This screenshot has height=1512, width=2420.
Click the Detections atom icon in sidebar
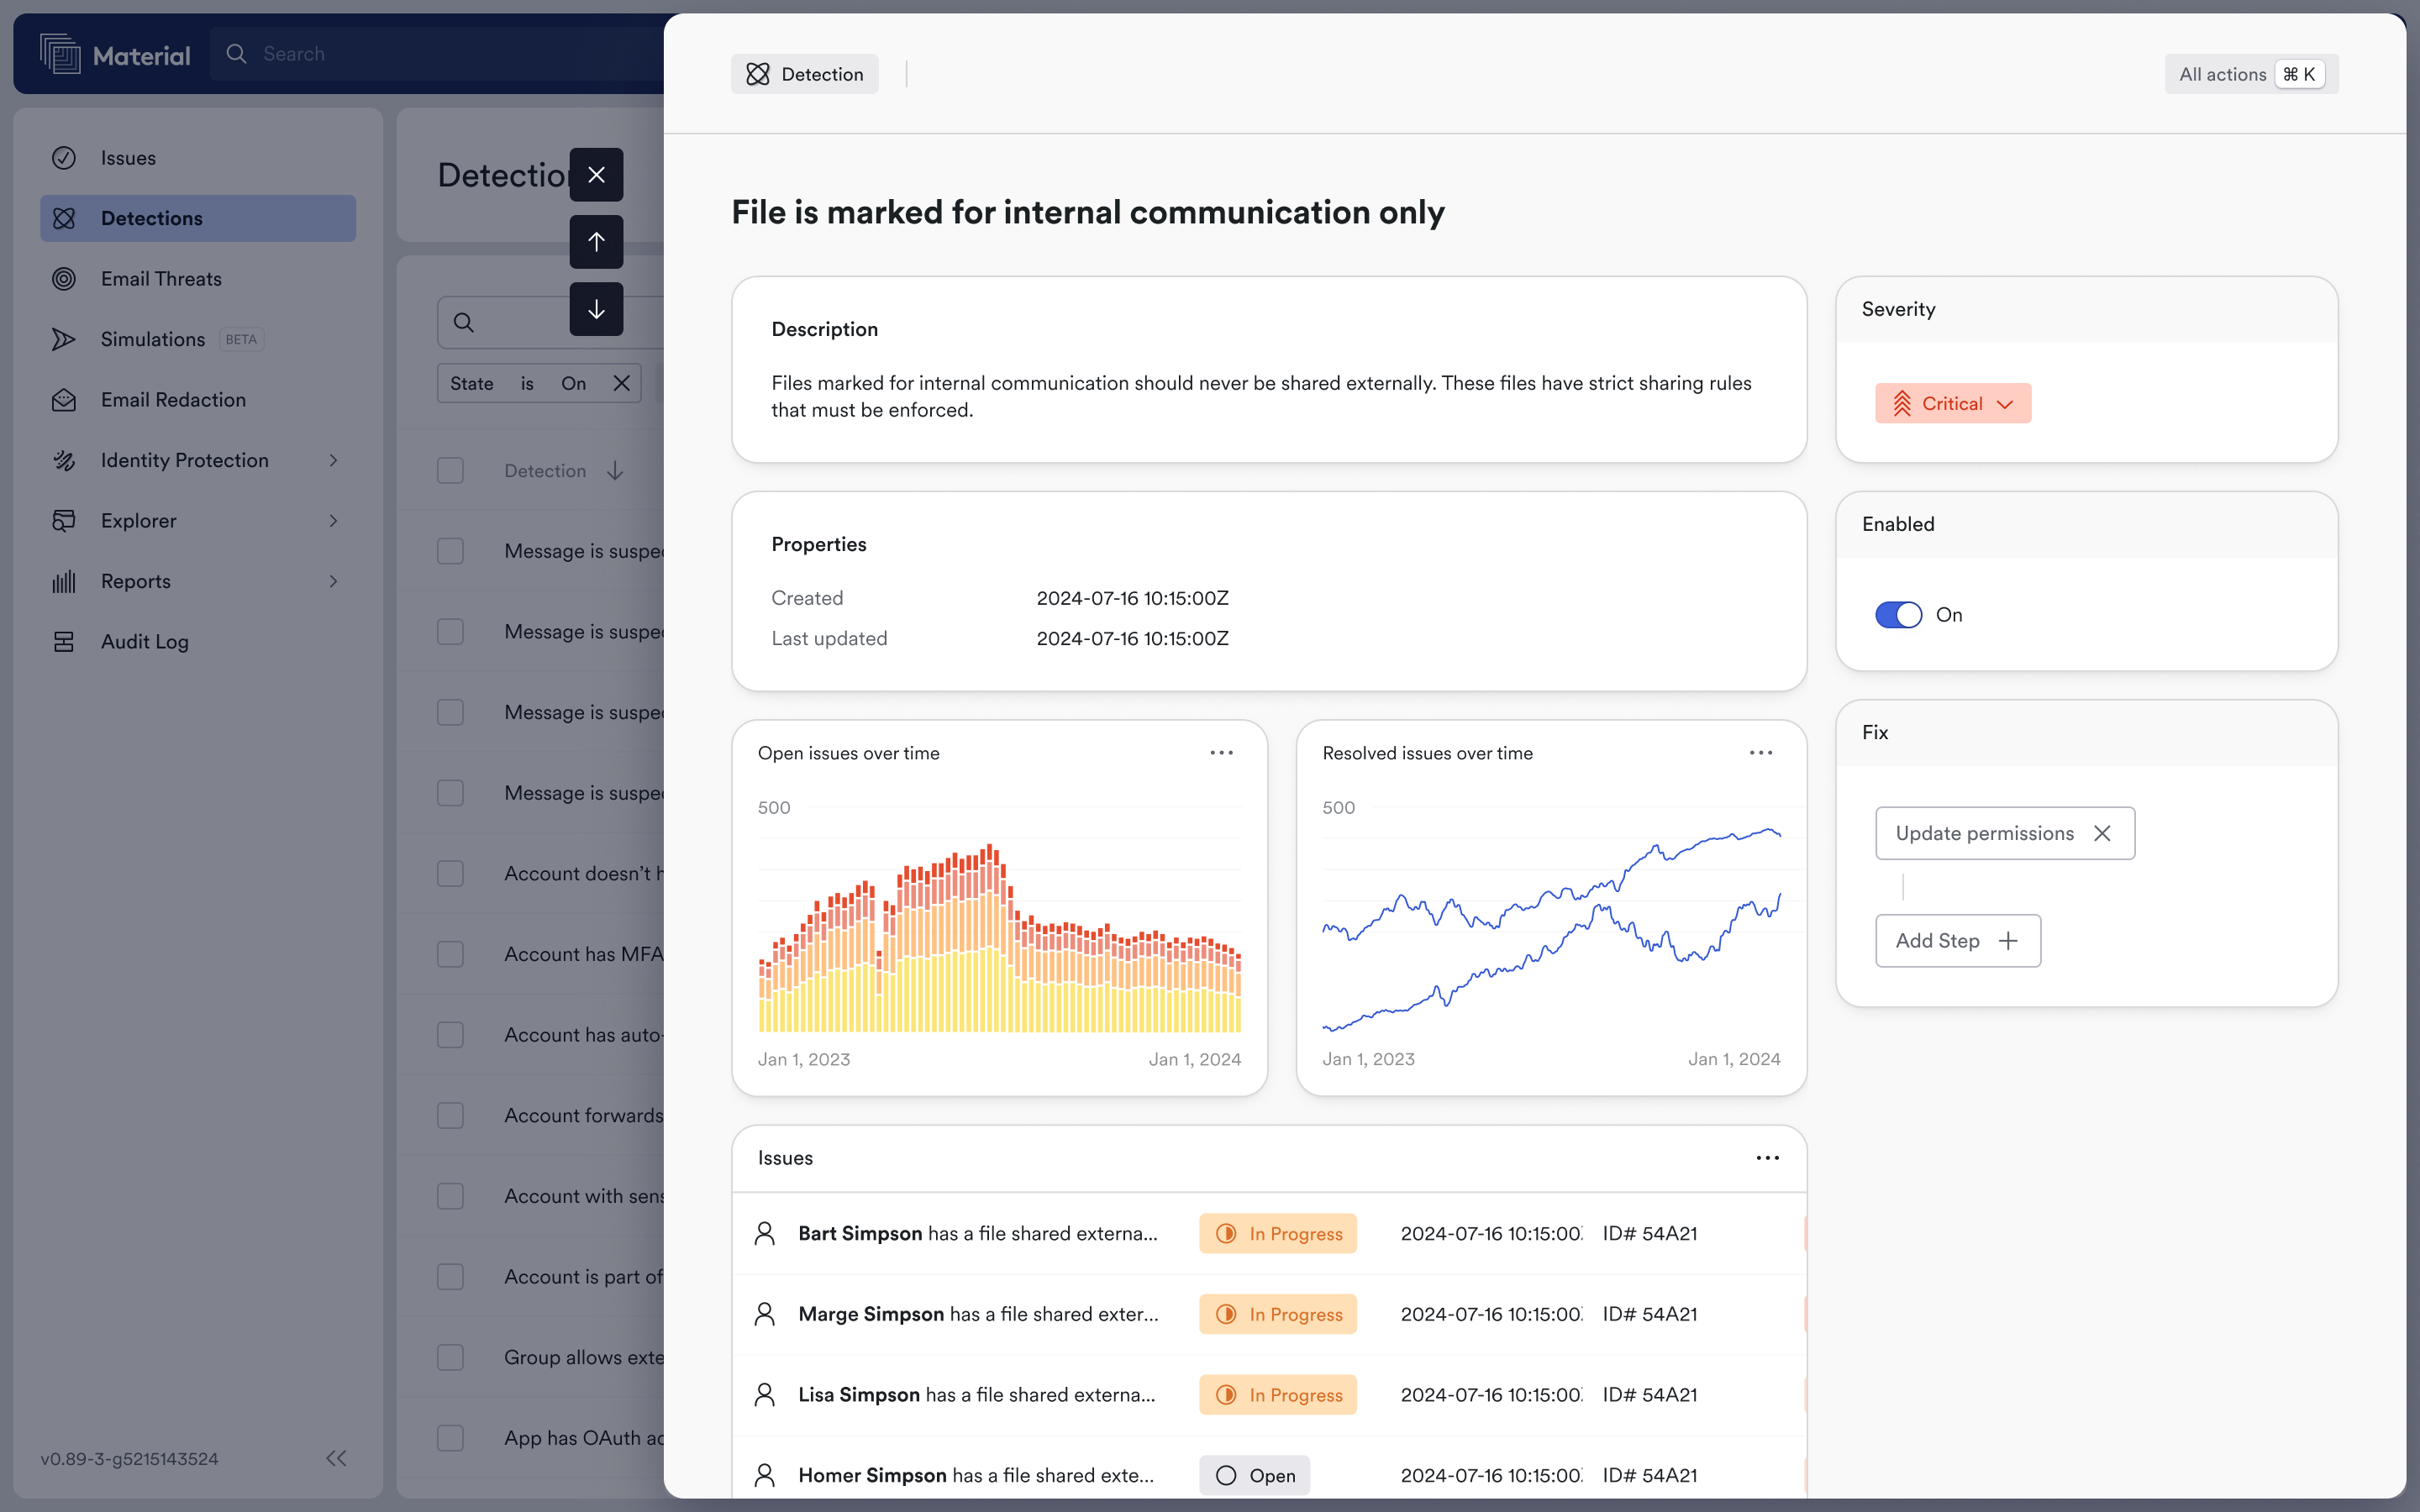tap(64, 218)
